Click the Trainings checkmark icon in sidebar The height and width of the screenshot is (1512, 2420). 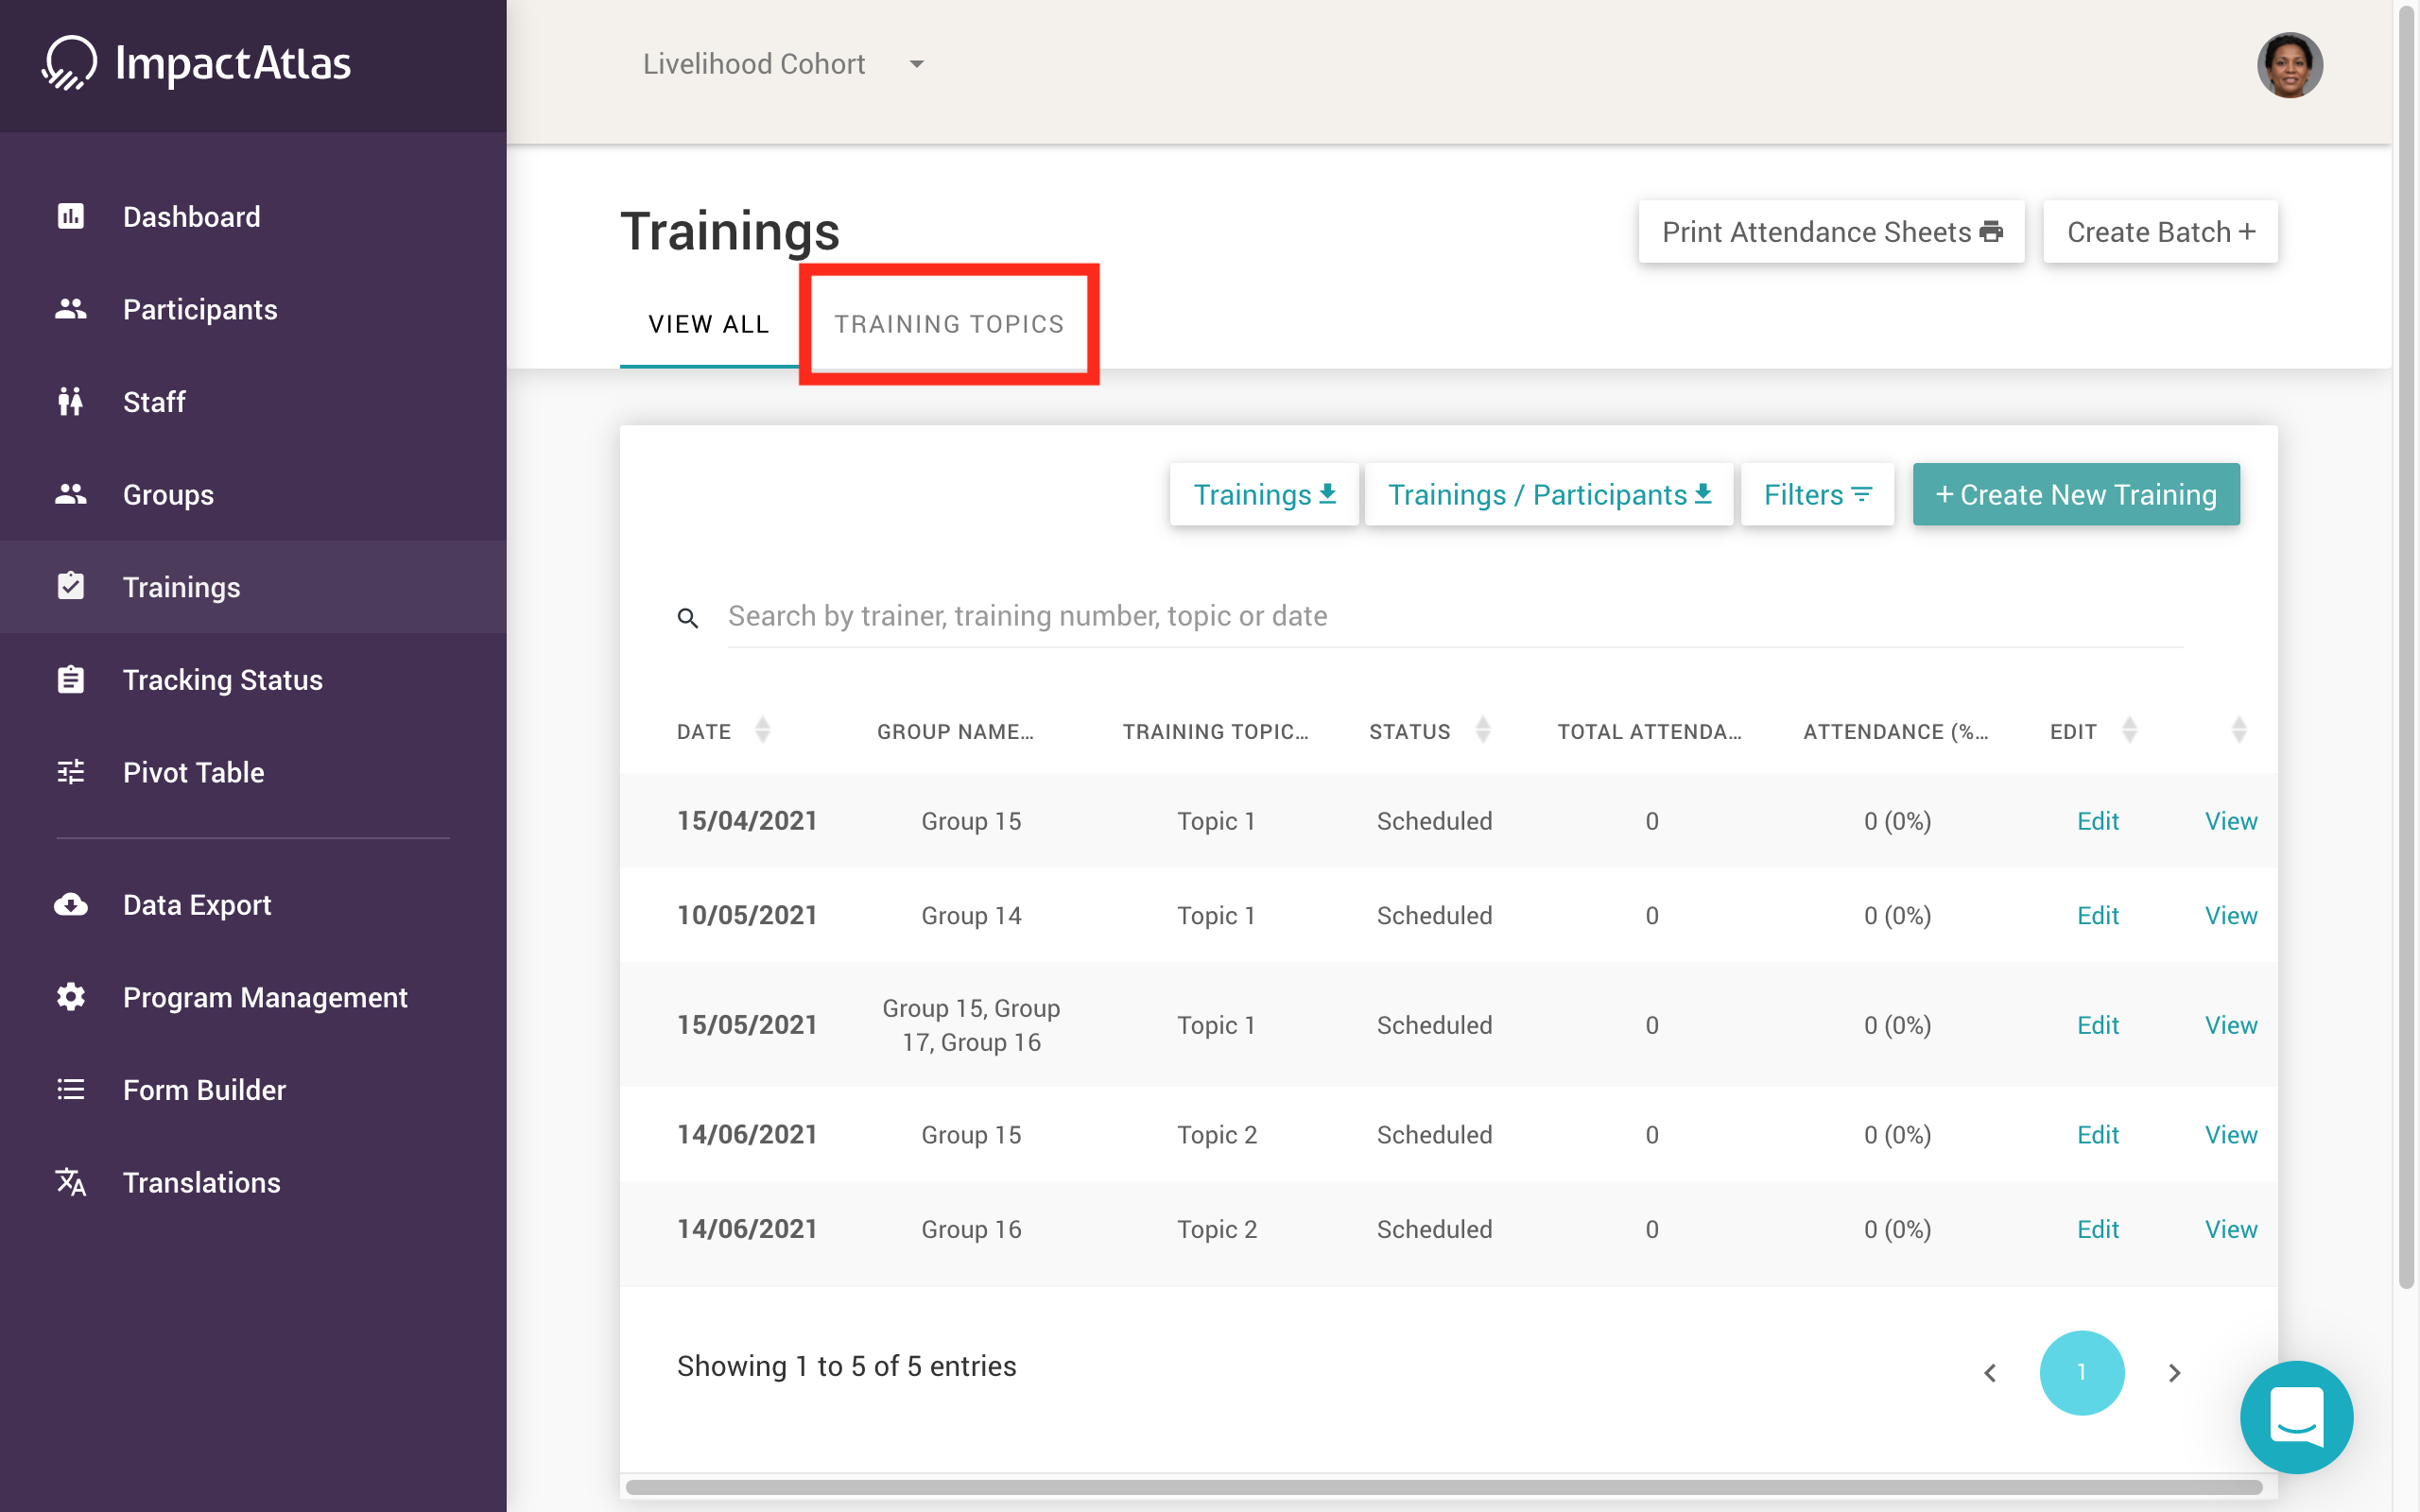click(70, 586)
